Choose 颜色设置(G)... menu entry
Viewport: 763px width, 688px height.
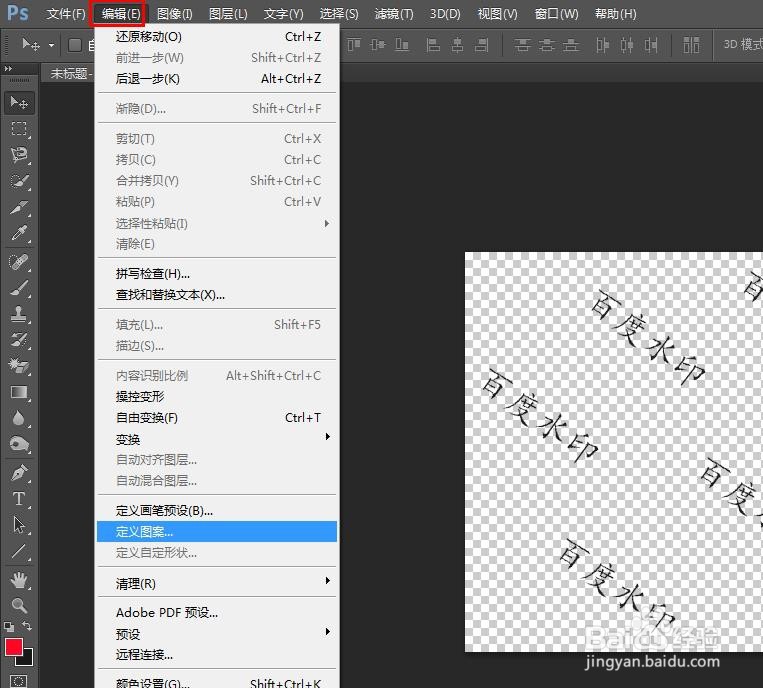217,683
